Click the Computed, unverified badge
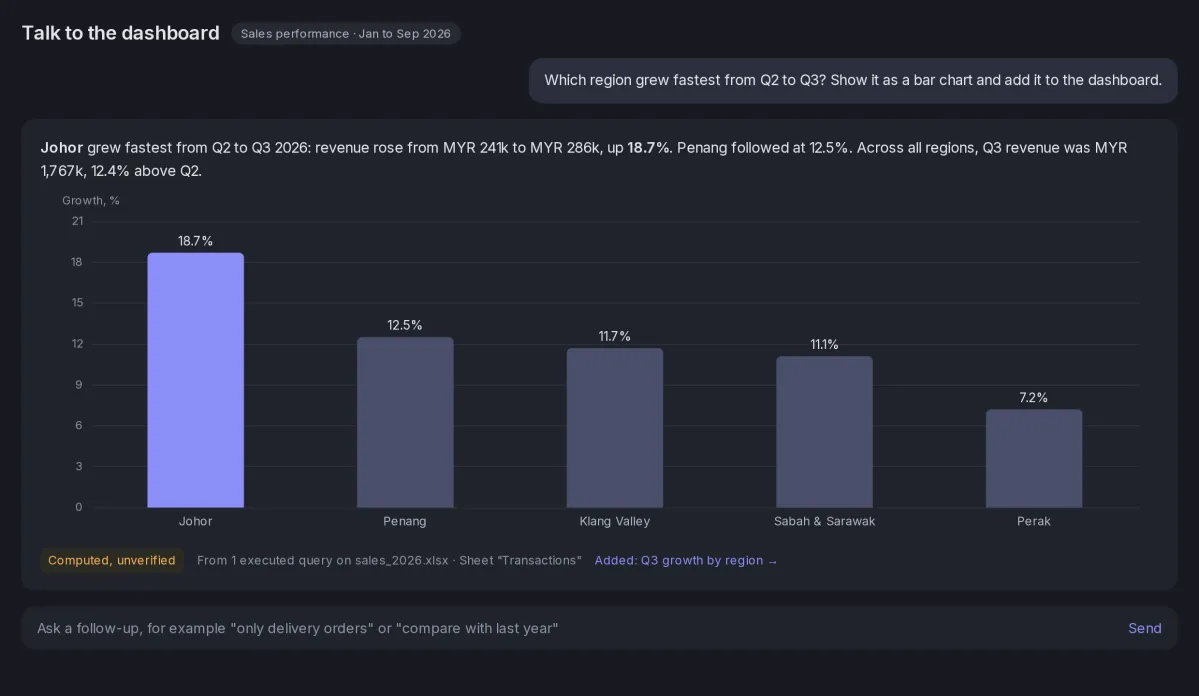Viewport: 1199px width, 696px height. (x=112, y=561)
